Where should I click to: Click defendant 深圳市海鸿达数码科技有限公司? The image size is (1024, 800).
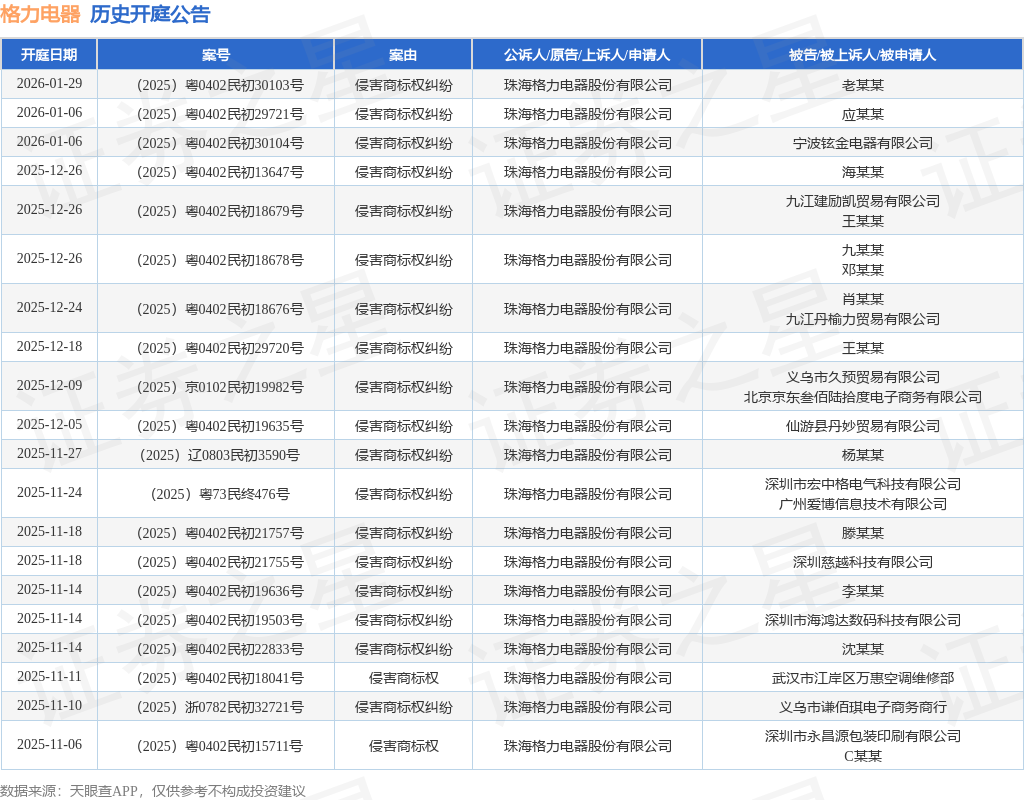[862, 620]
